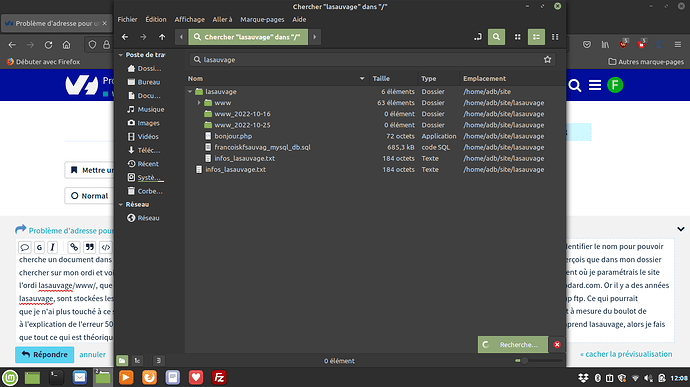Image resolution: width=690 pixels, height=387 pixels.
Task: Cancel the running search red button
Action: point(557,345)
